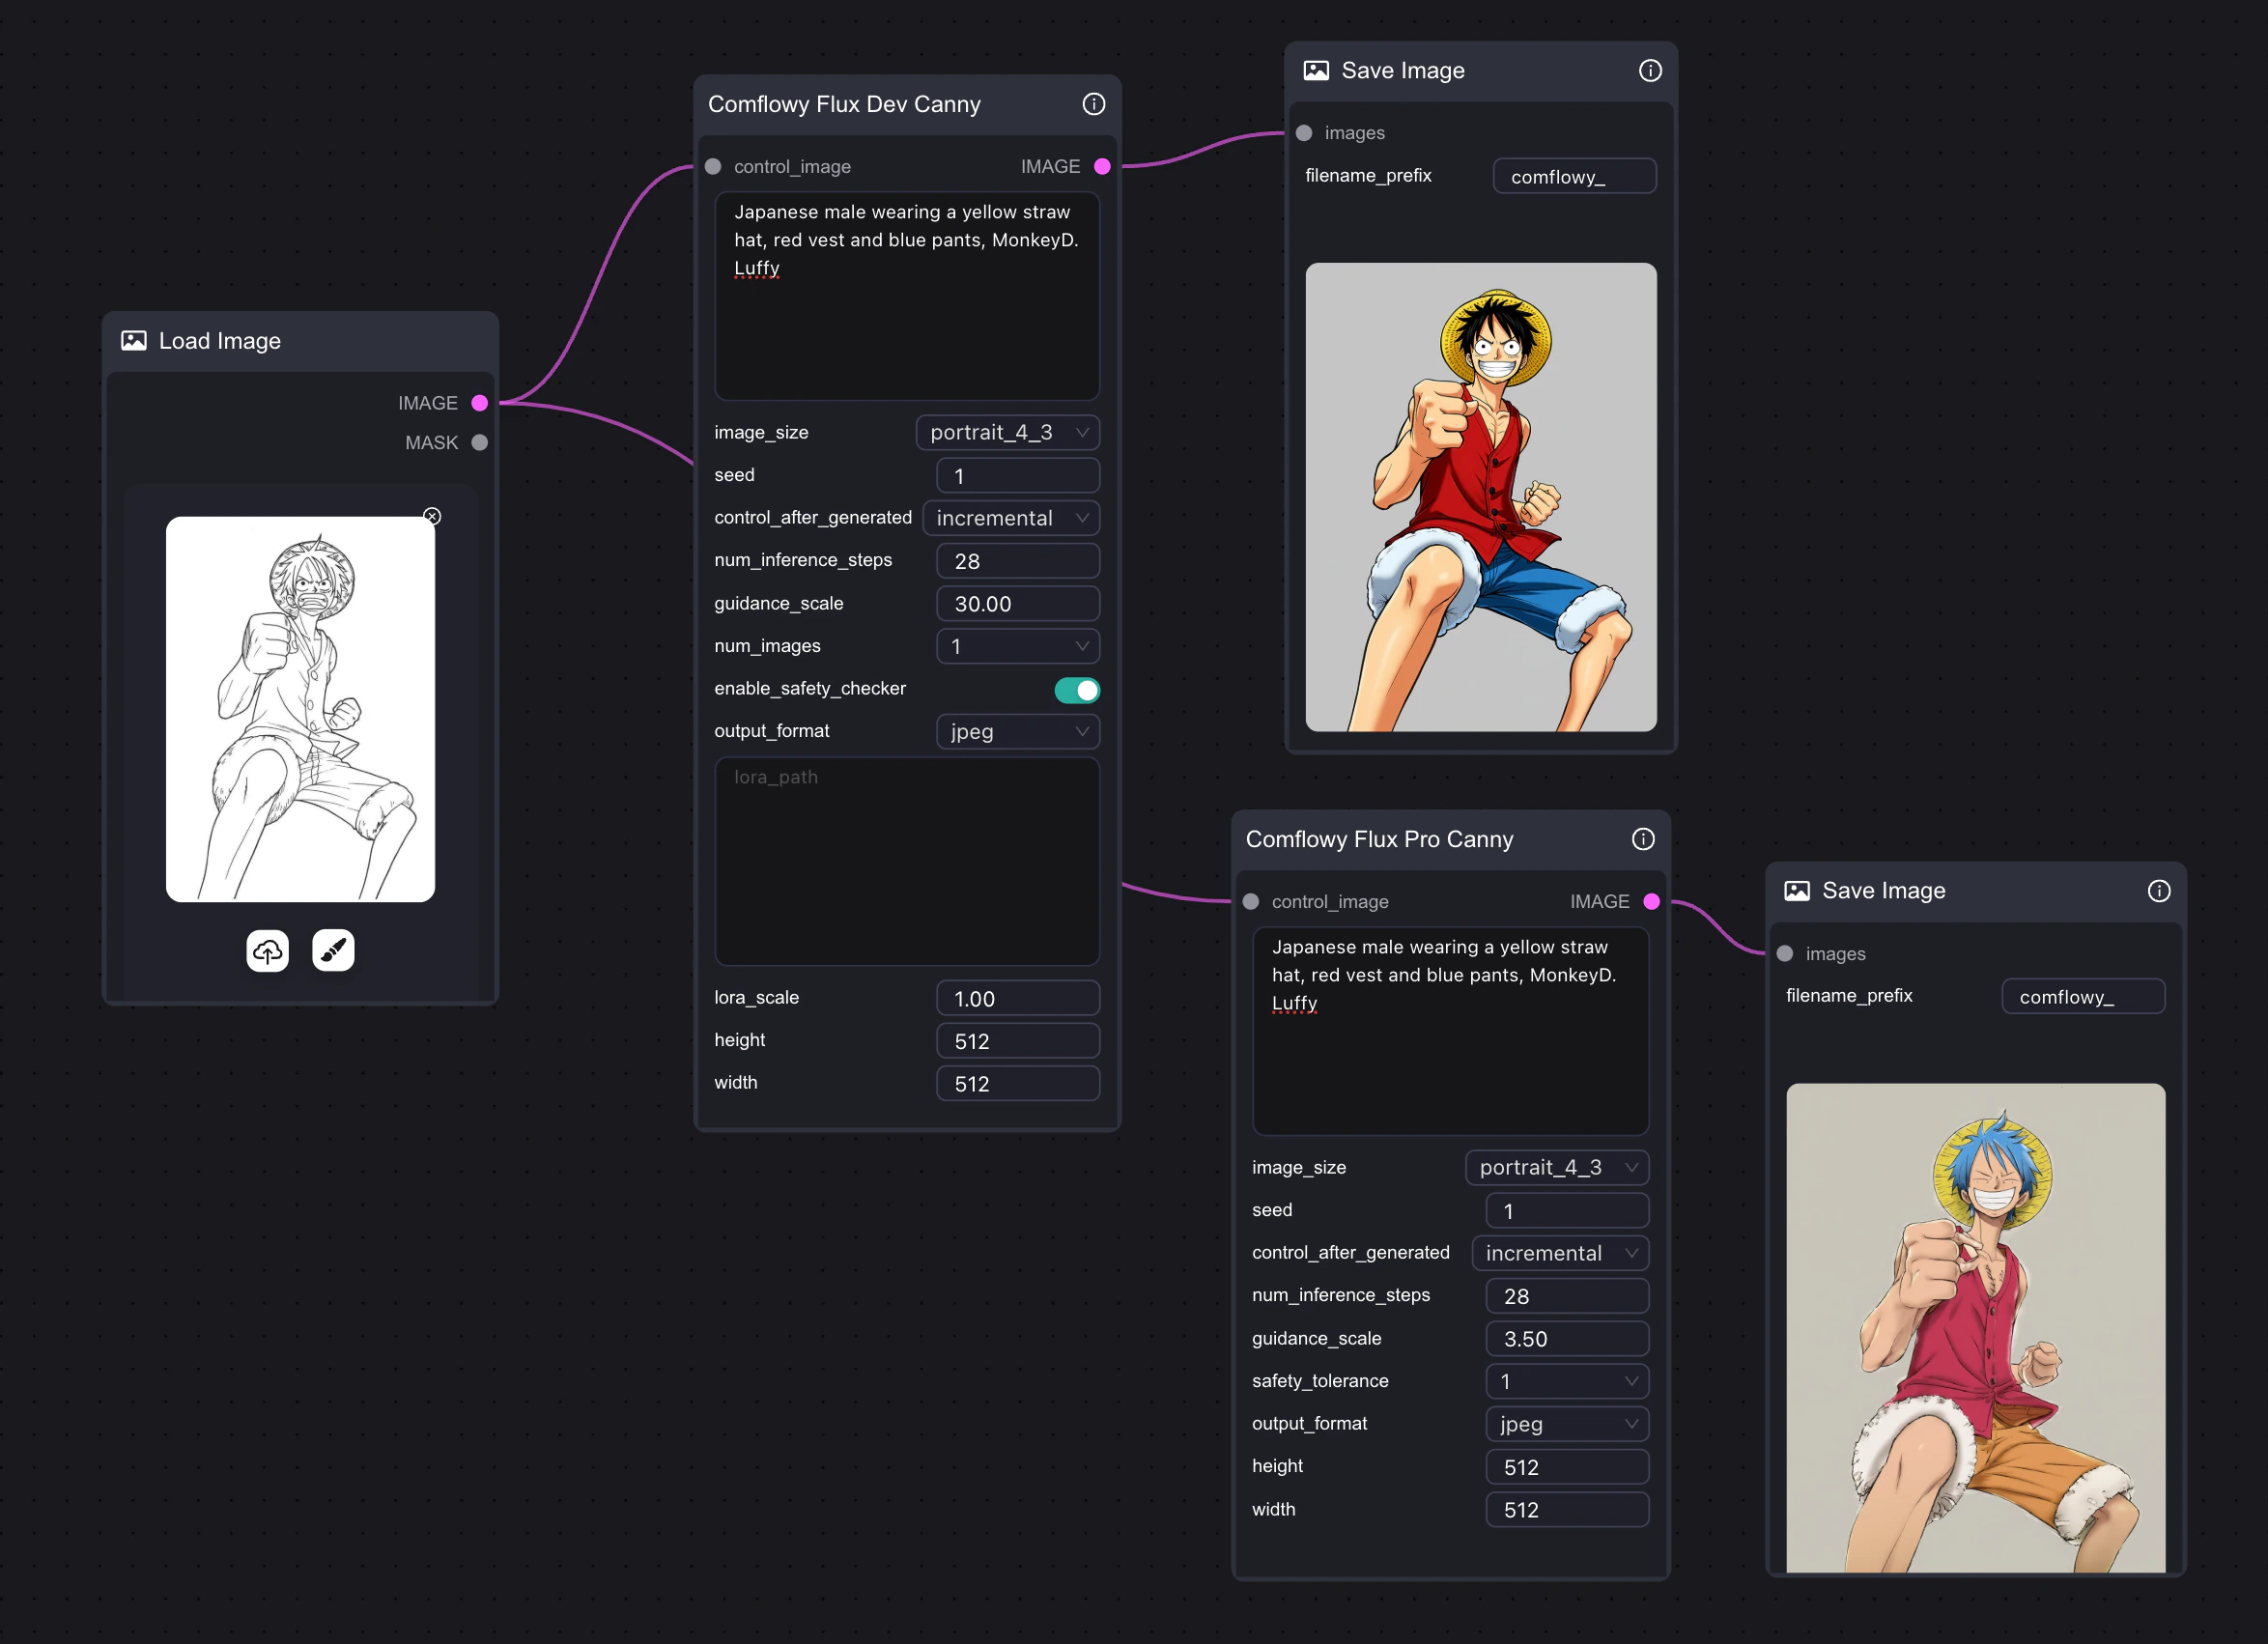The height and width of the screenshot is (1644, 2268).
Task: Click the Flux Dev Canny prompt text box
Action: 906,296
